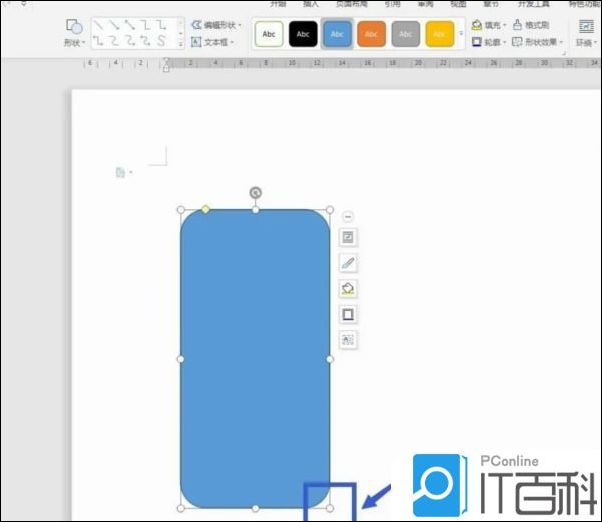Viewport: 602px width, 522px height.
Task: Open the 填充 fill dropdown arrow
Action: click(x=505, y=26)
